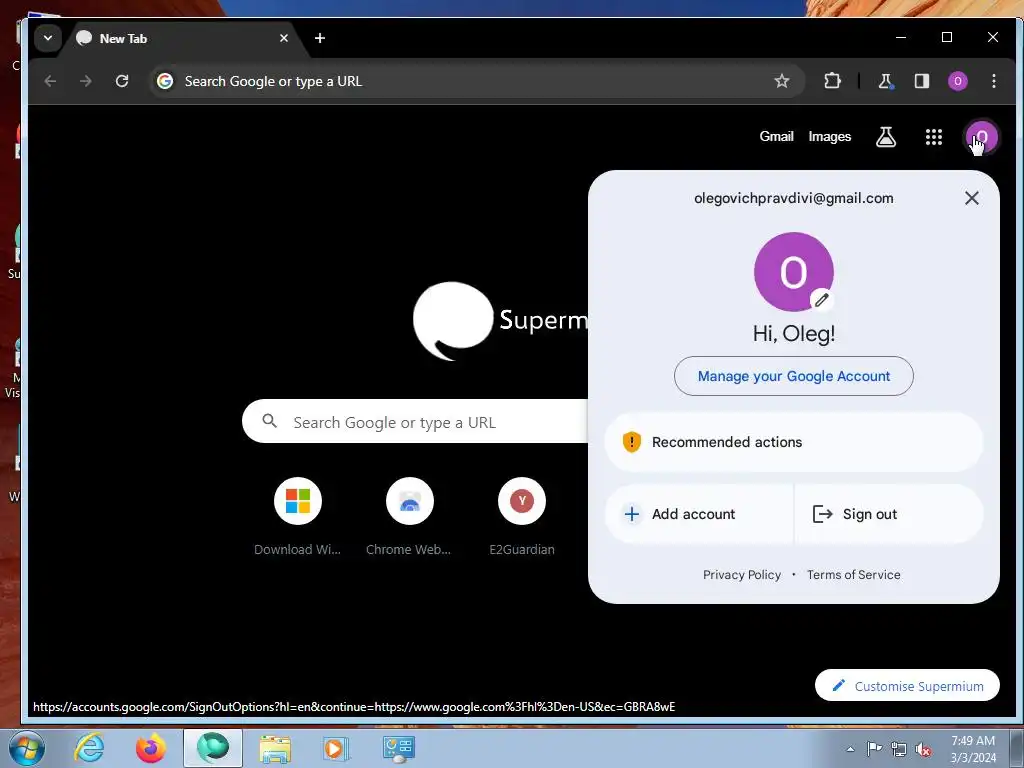Open a new tab with plus button
This screenshot has width=1024, height=768.
(320, 39)
